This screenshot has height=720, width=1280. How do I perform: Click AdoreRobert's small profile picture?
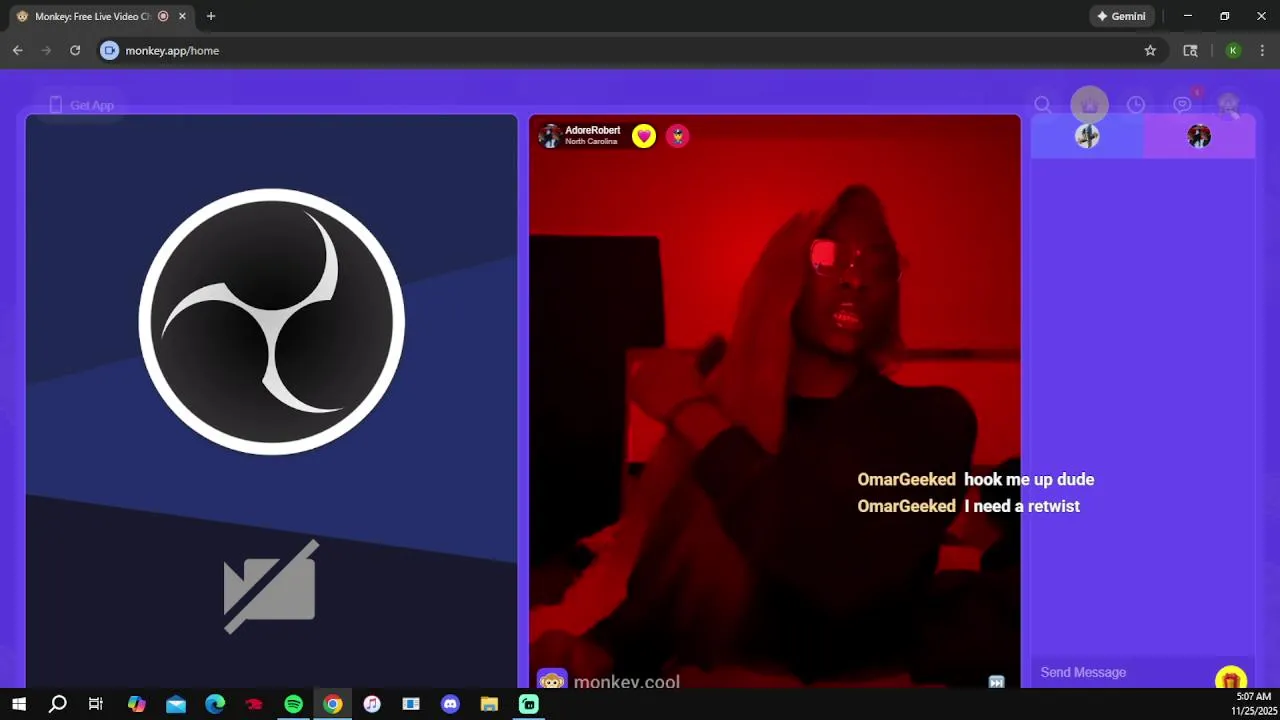tap(549, 136)
